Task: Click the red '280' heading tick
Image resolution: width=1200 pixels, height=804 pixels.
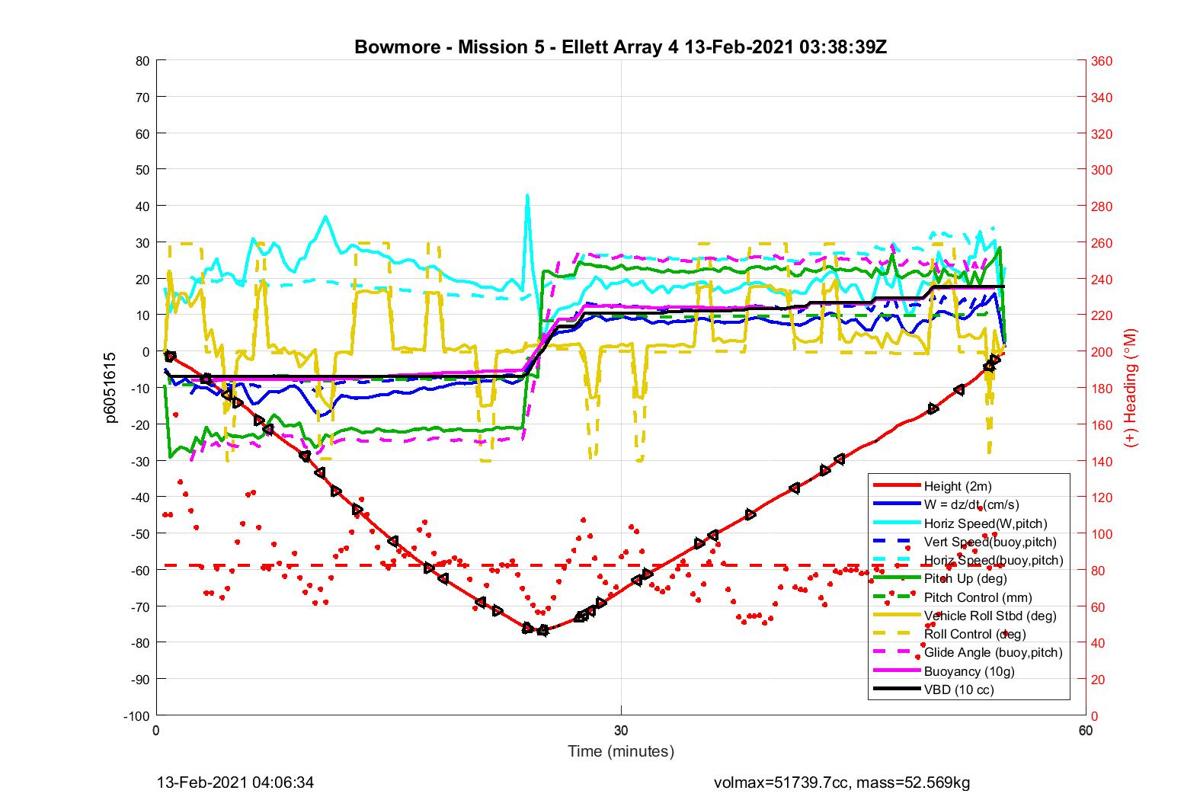Action: tap(1103, 207)
